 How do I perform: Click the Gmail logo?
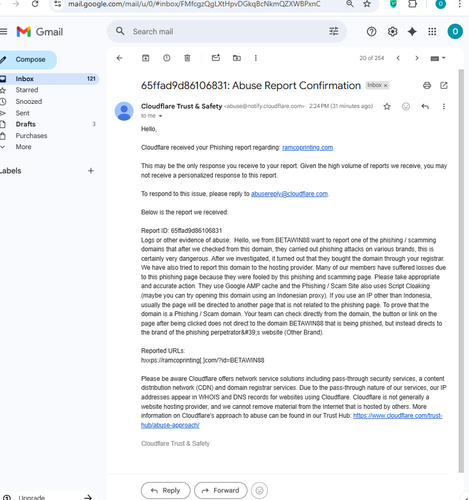pos(40,32)
